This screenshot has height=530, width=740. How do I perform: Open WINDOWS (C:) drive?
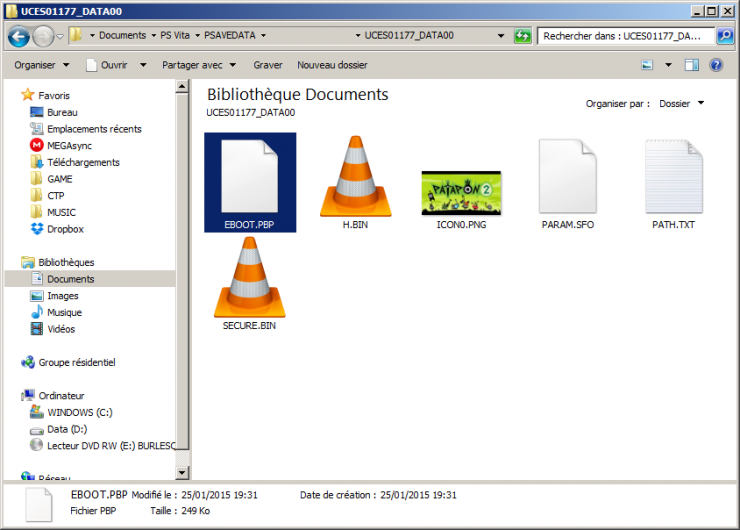(71, 412)
